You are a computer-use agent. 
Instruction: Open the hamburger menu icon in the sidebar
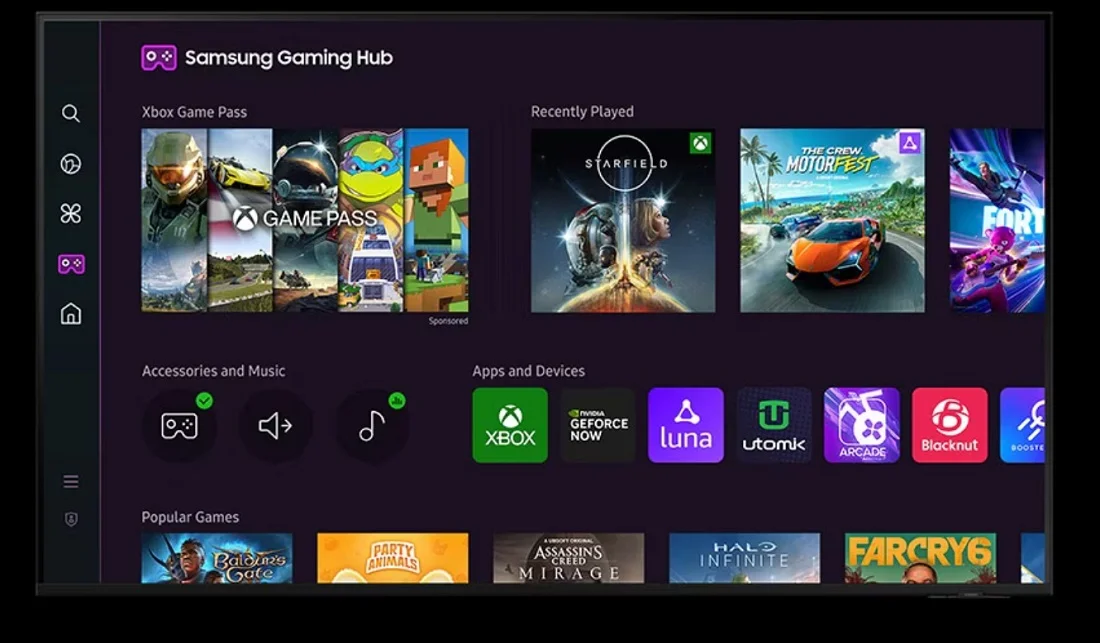point(71,482)
